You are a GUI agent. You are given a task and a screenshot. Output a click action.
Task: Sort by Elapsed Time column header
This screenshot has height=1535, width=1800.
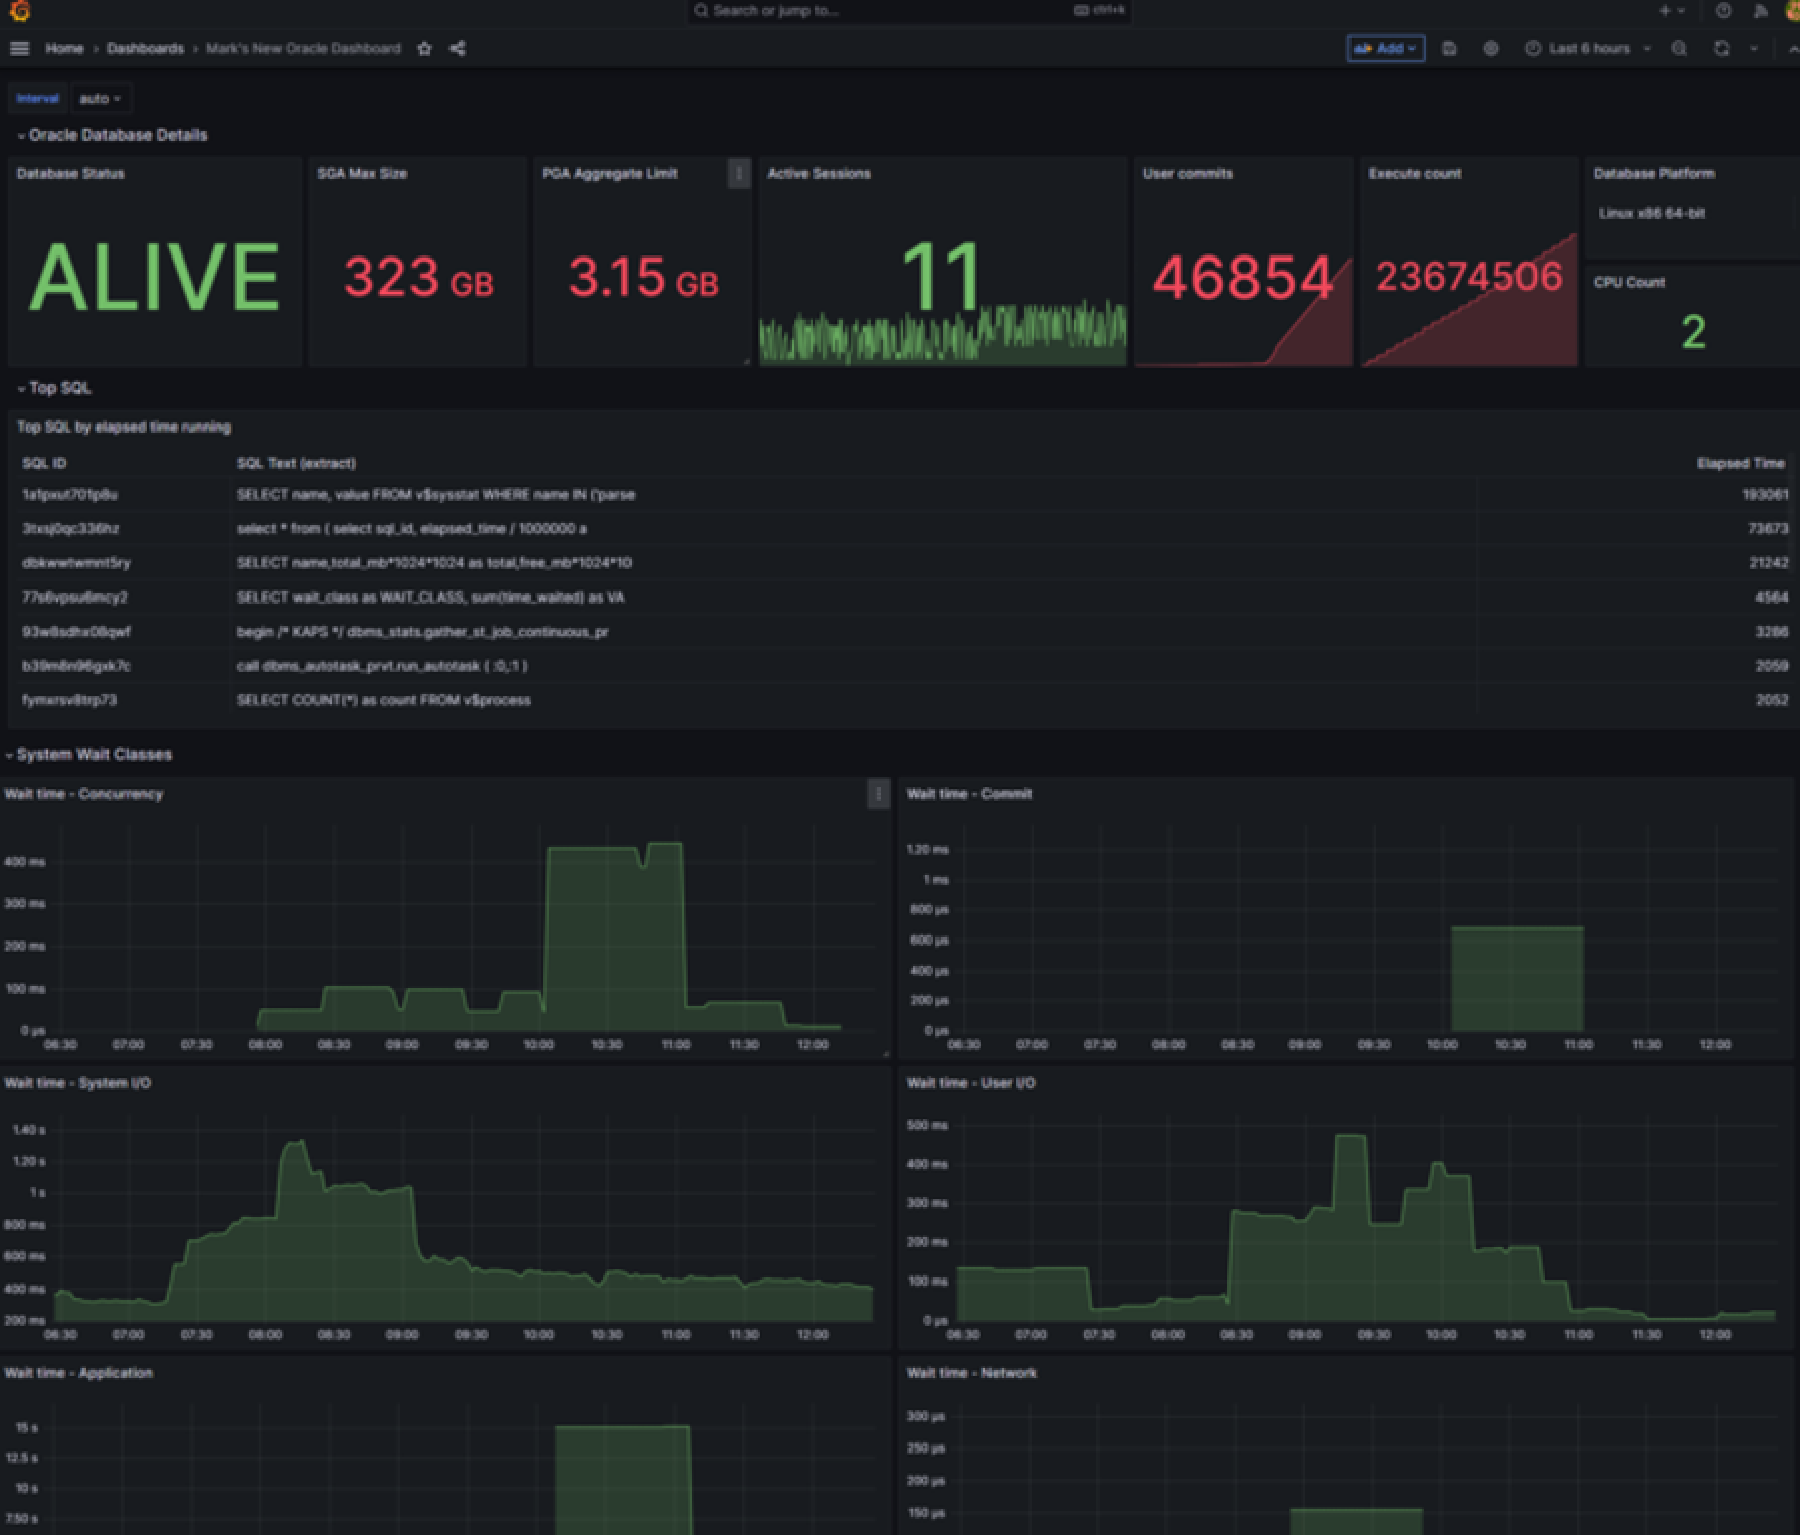coord(1740,463)
